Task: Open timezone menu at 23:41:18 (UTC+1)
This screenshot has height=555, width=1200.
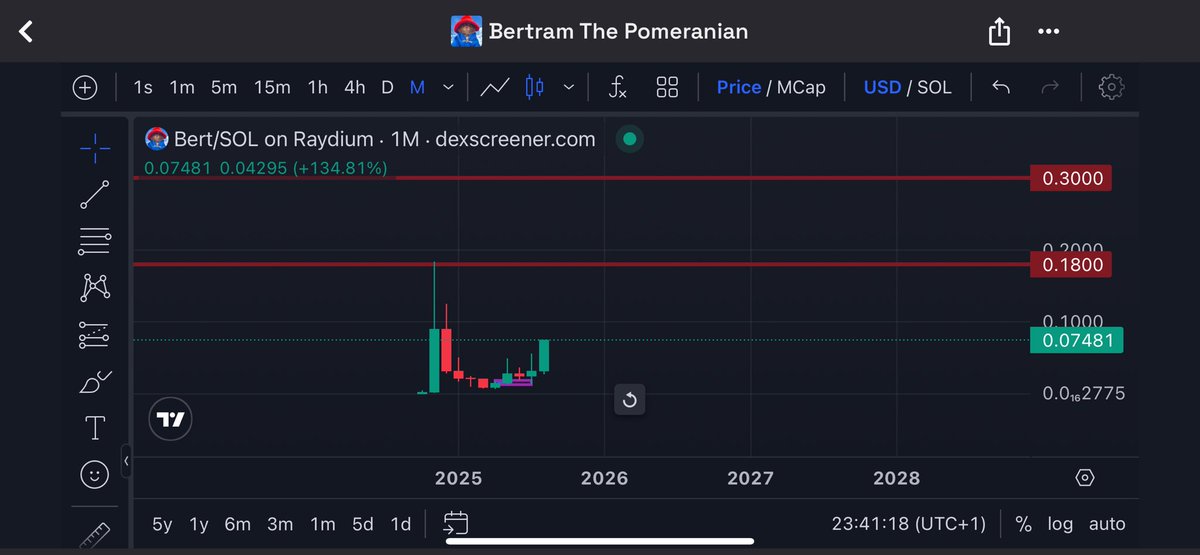Action: tap(909, 524)
